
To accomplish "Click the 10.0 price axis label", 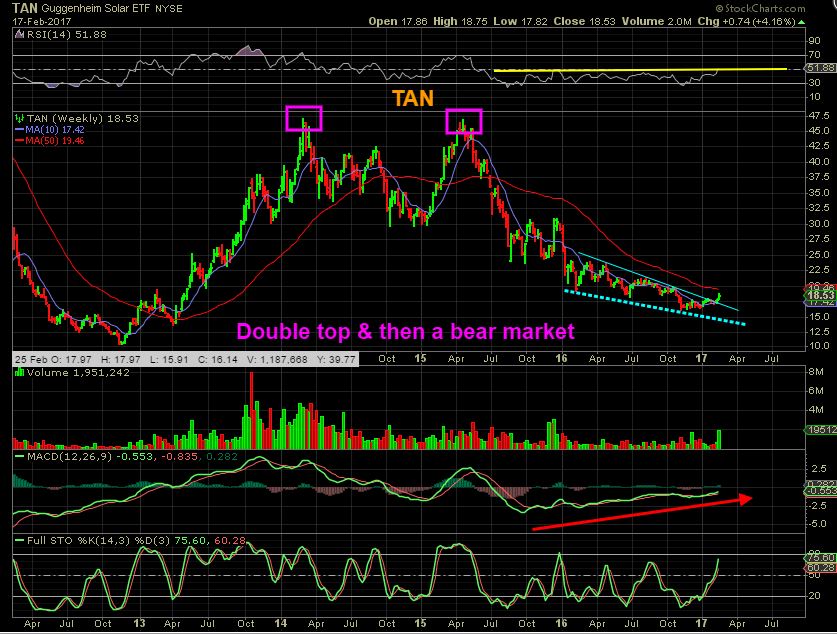I will (819, 346).
